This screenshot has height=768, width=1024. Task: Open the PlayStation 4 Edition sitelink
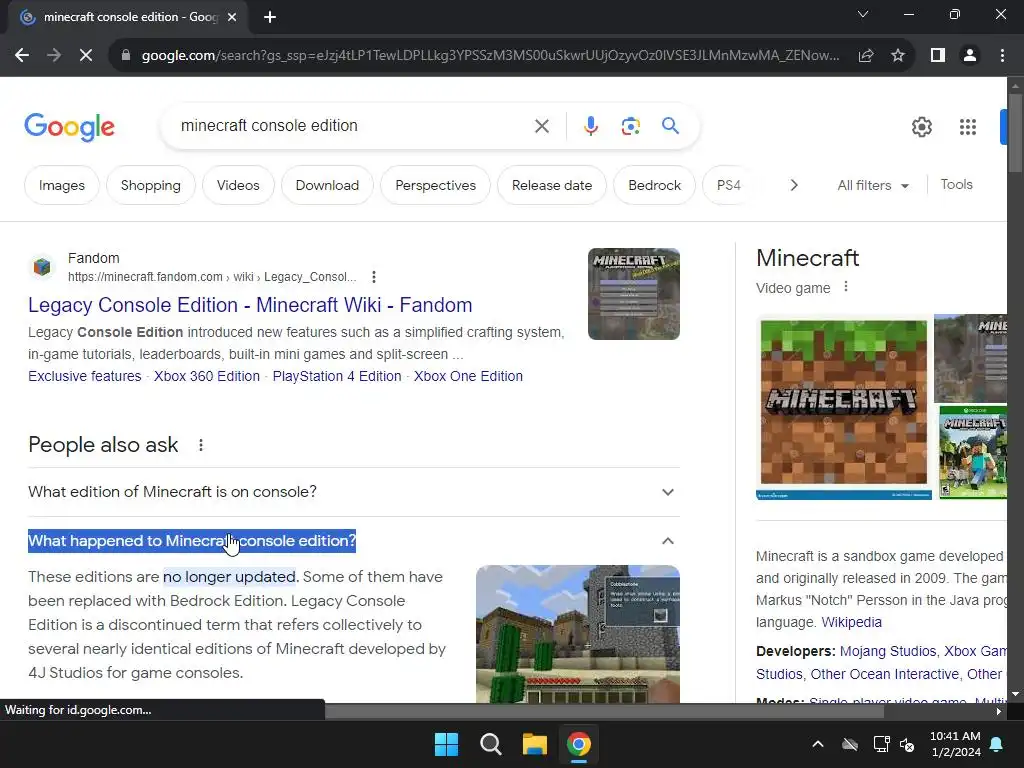[337, 376]
